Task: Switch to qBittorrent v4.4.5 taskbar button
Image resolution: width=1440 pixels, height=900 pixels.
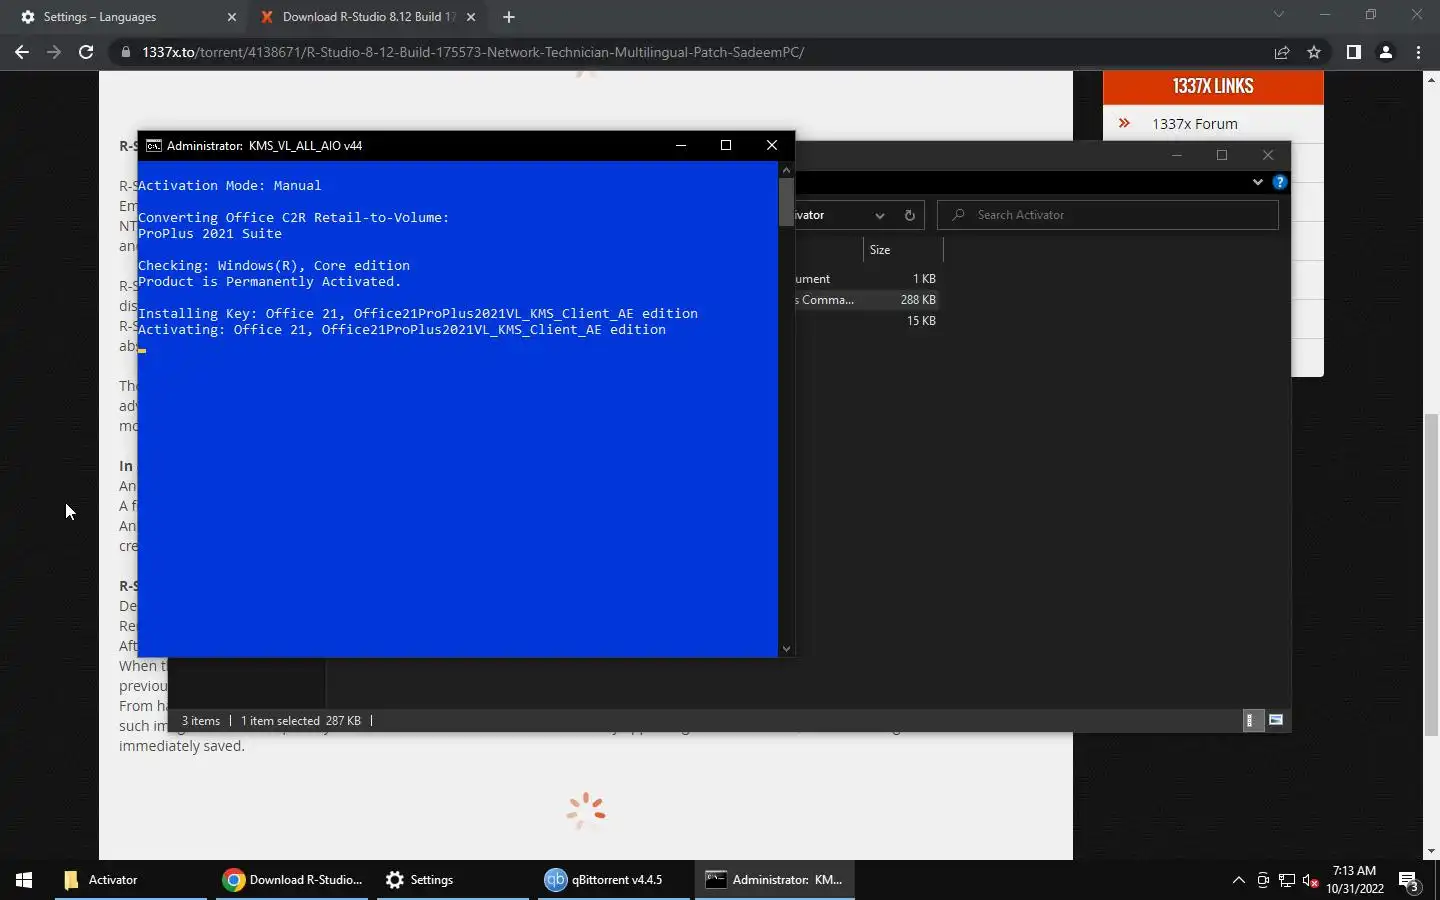Action: pos(614,880)
